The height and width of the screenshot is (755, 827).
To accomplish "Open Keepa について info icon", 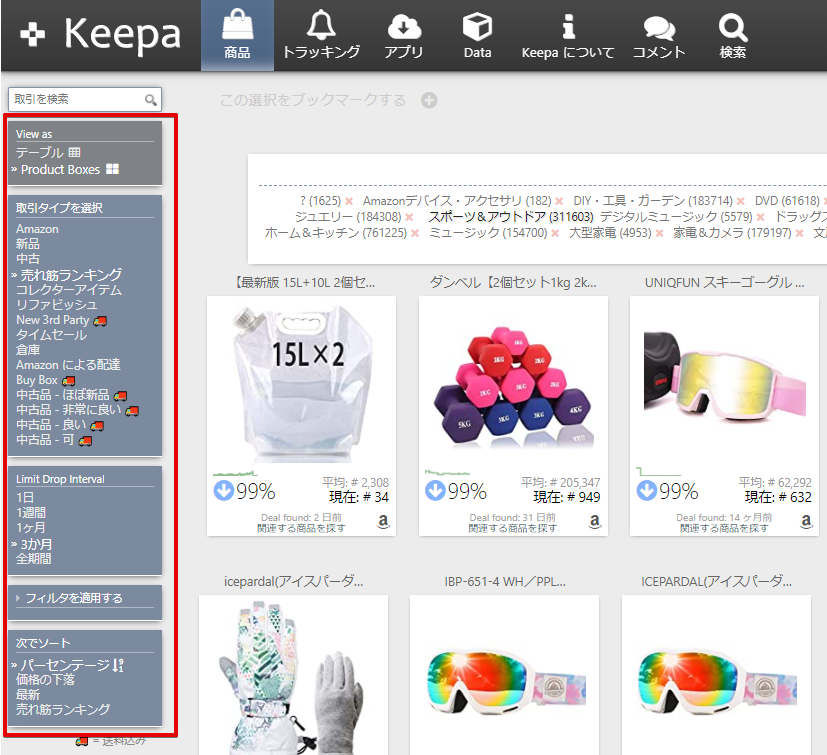I will [x=568, y=35].
